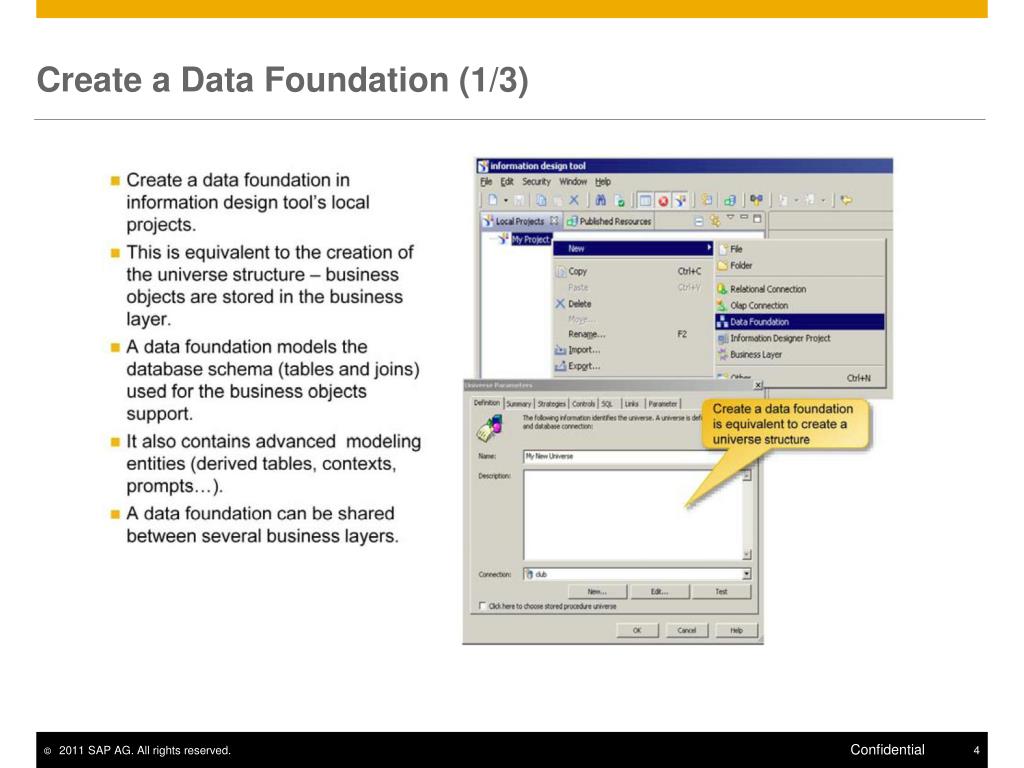Switch to the Published Resources tab
This screenshot has height=768, width=1024.
coord(609,221)
